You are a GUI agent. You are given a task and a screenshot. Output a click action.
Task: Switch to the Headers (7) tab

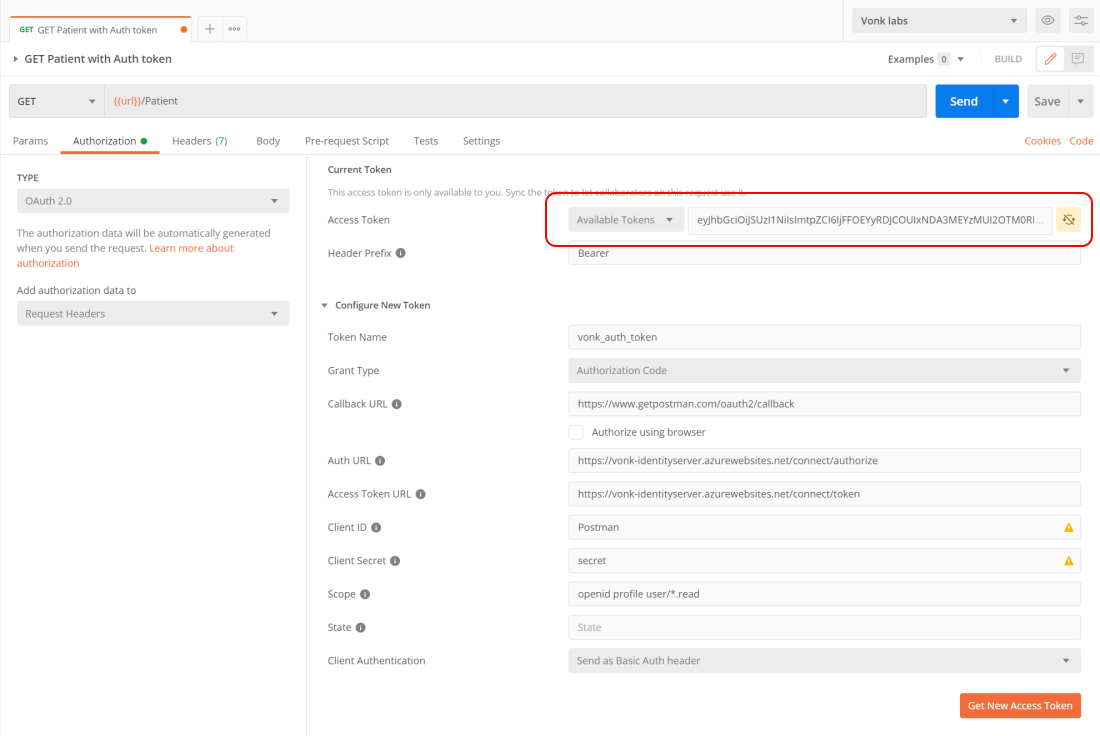tap(200, 141)
